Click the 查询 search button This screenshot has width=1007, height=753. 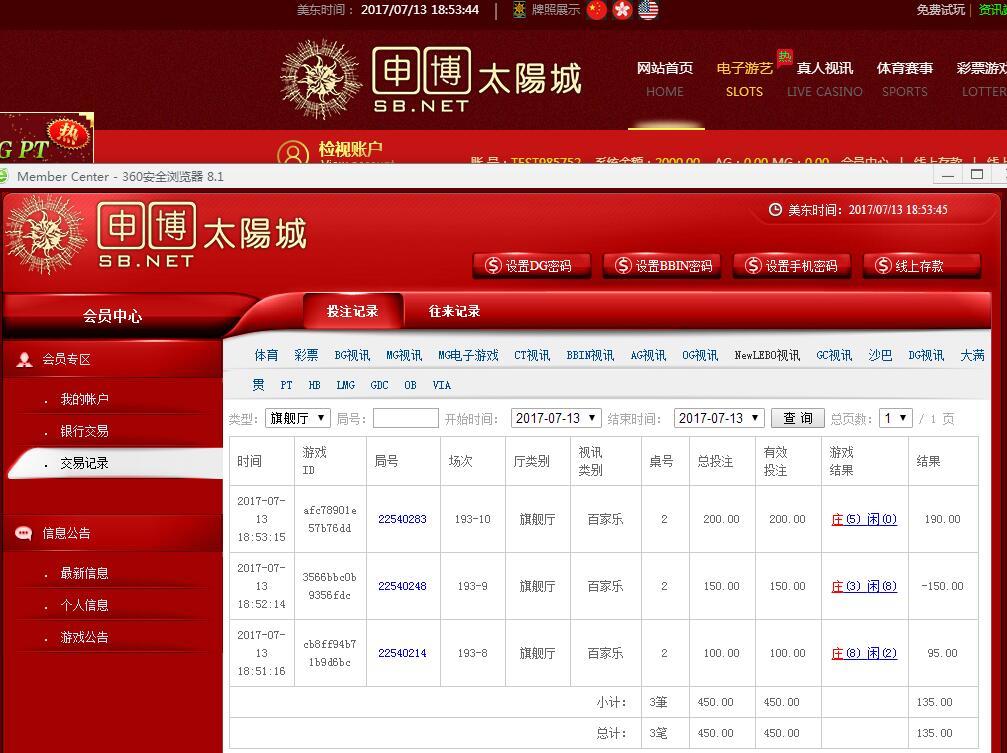[798, 418]
